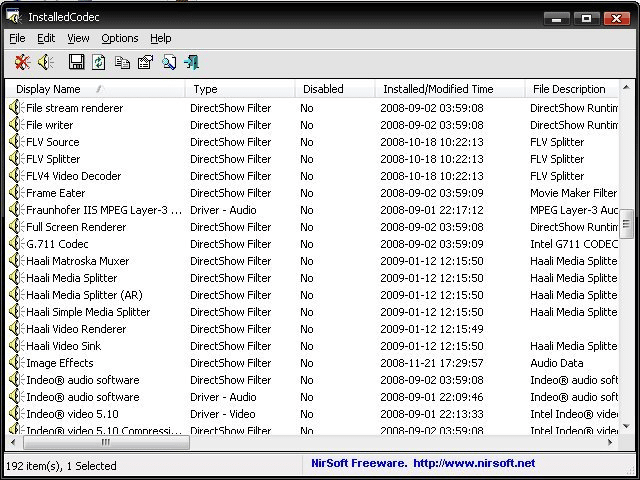Click the Copy Selected Items icon
Image resolution: width=640 pixels, height=480 pixels.
122,62
